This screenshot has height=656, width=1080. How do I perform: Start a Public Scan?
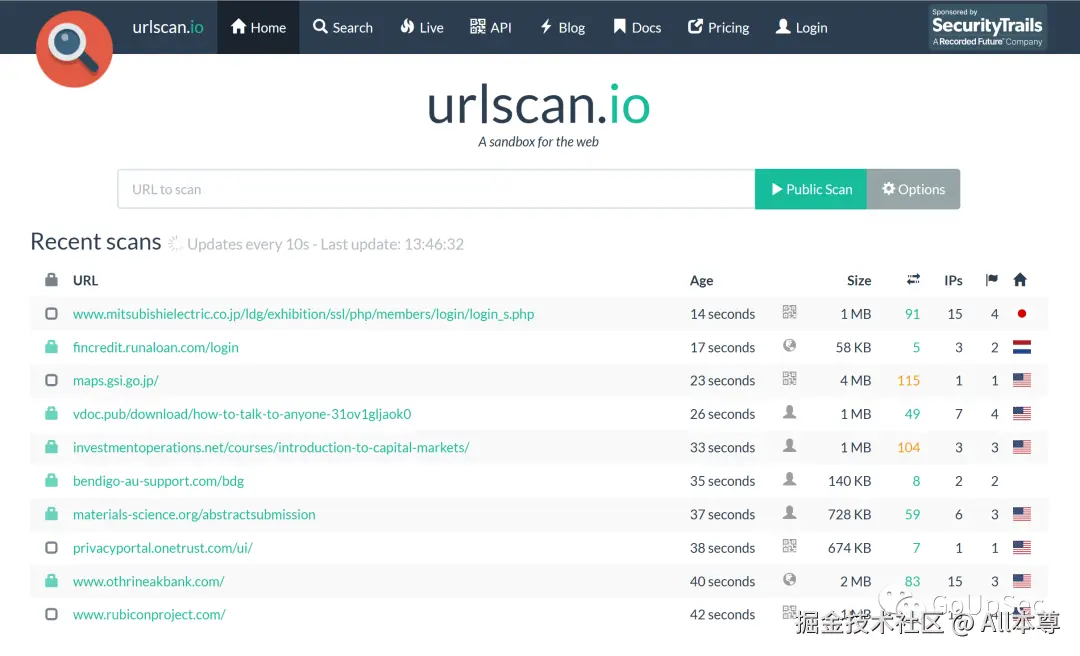pos(811,189)
